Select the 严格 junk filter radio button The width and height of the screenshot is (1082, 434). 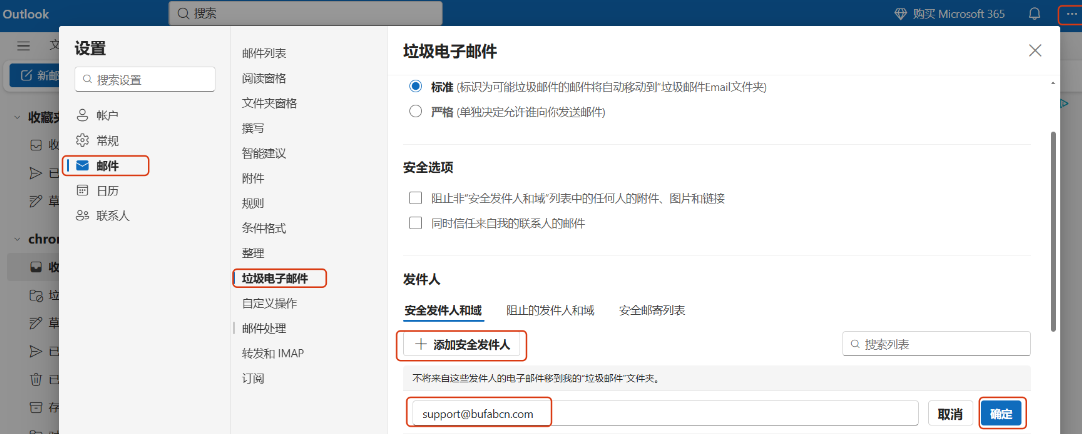pyautogui.click(x=415, y=111)
